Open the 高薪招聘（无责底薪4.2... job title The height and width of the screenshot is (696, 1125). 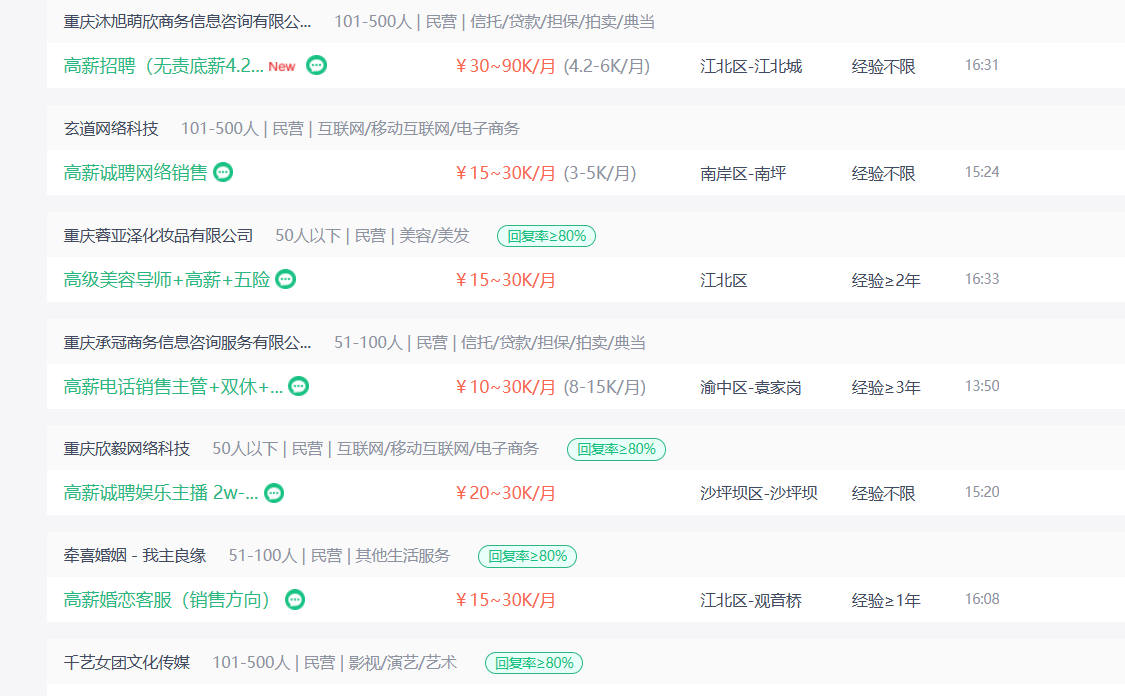point(163,66)
